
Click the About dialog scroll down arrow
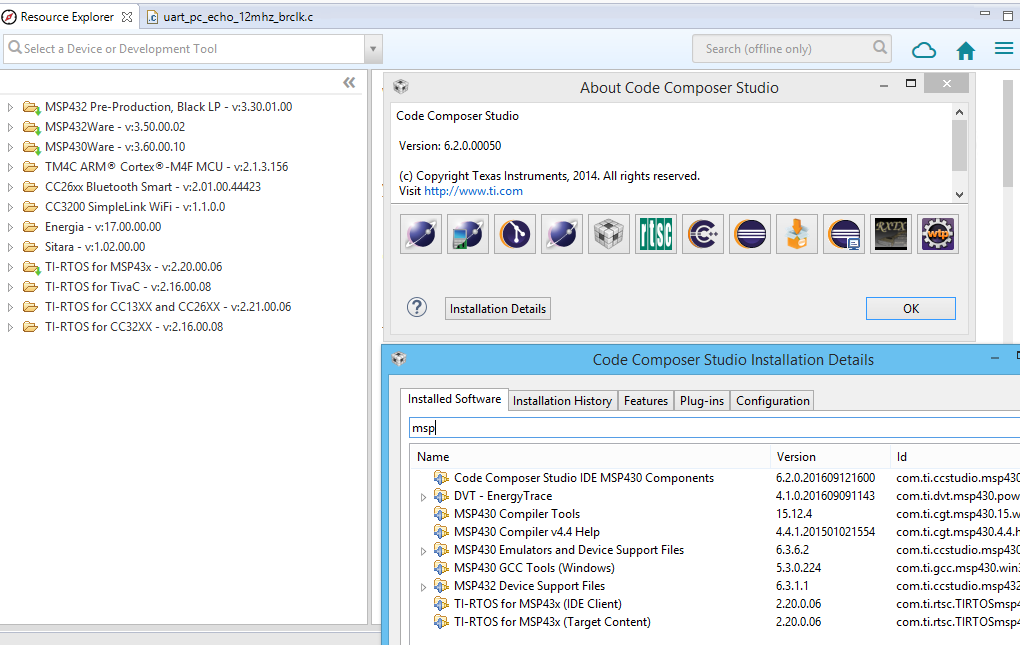(960, 194)
